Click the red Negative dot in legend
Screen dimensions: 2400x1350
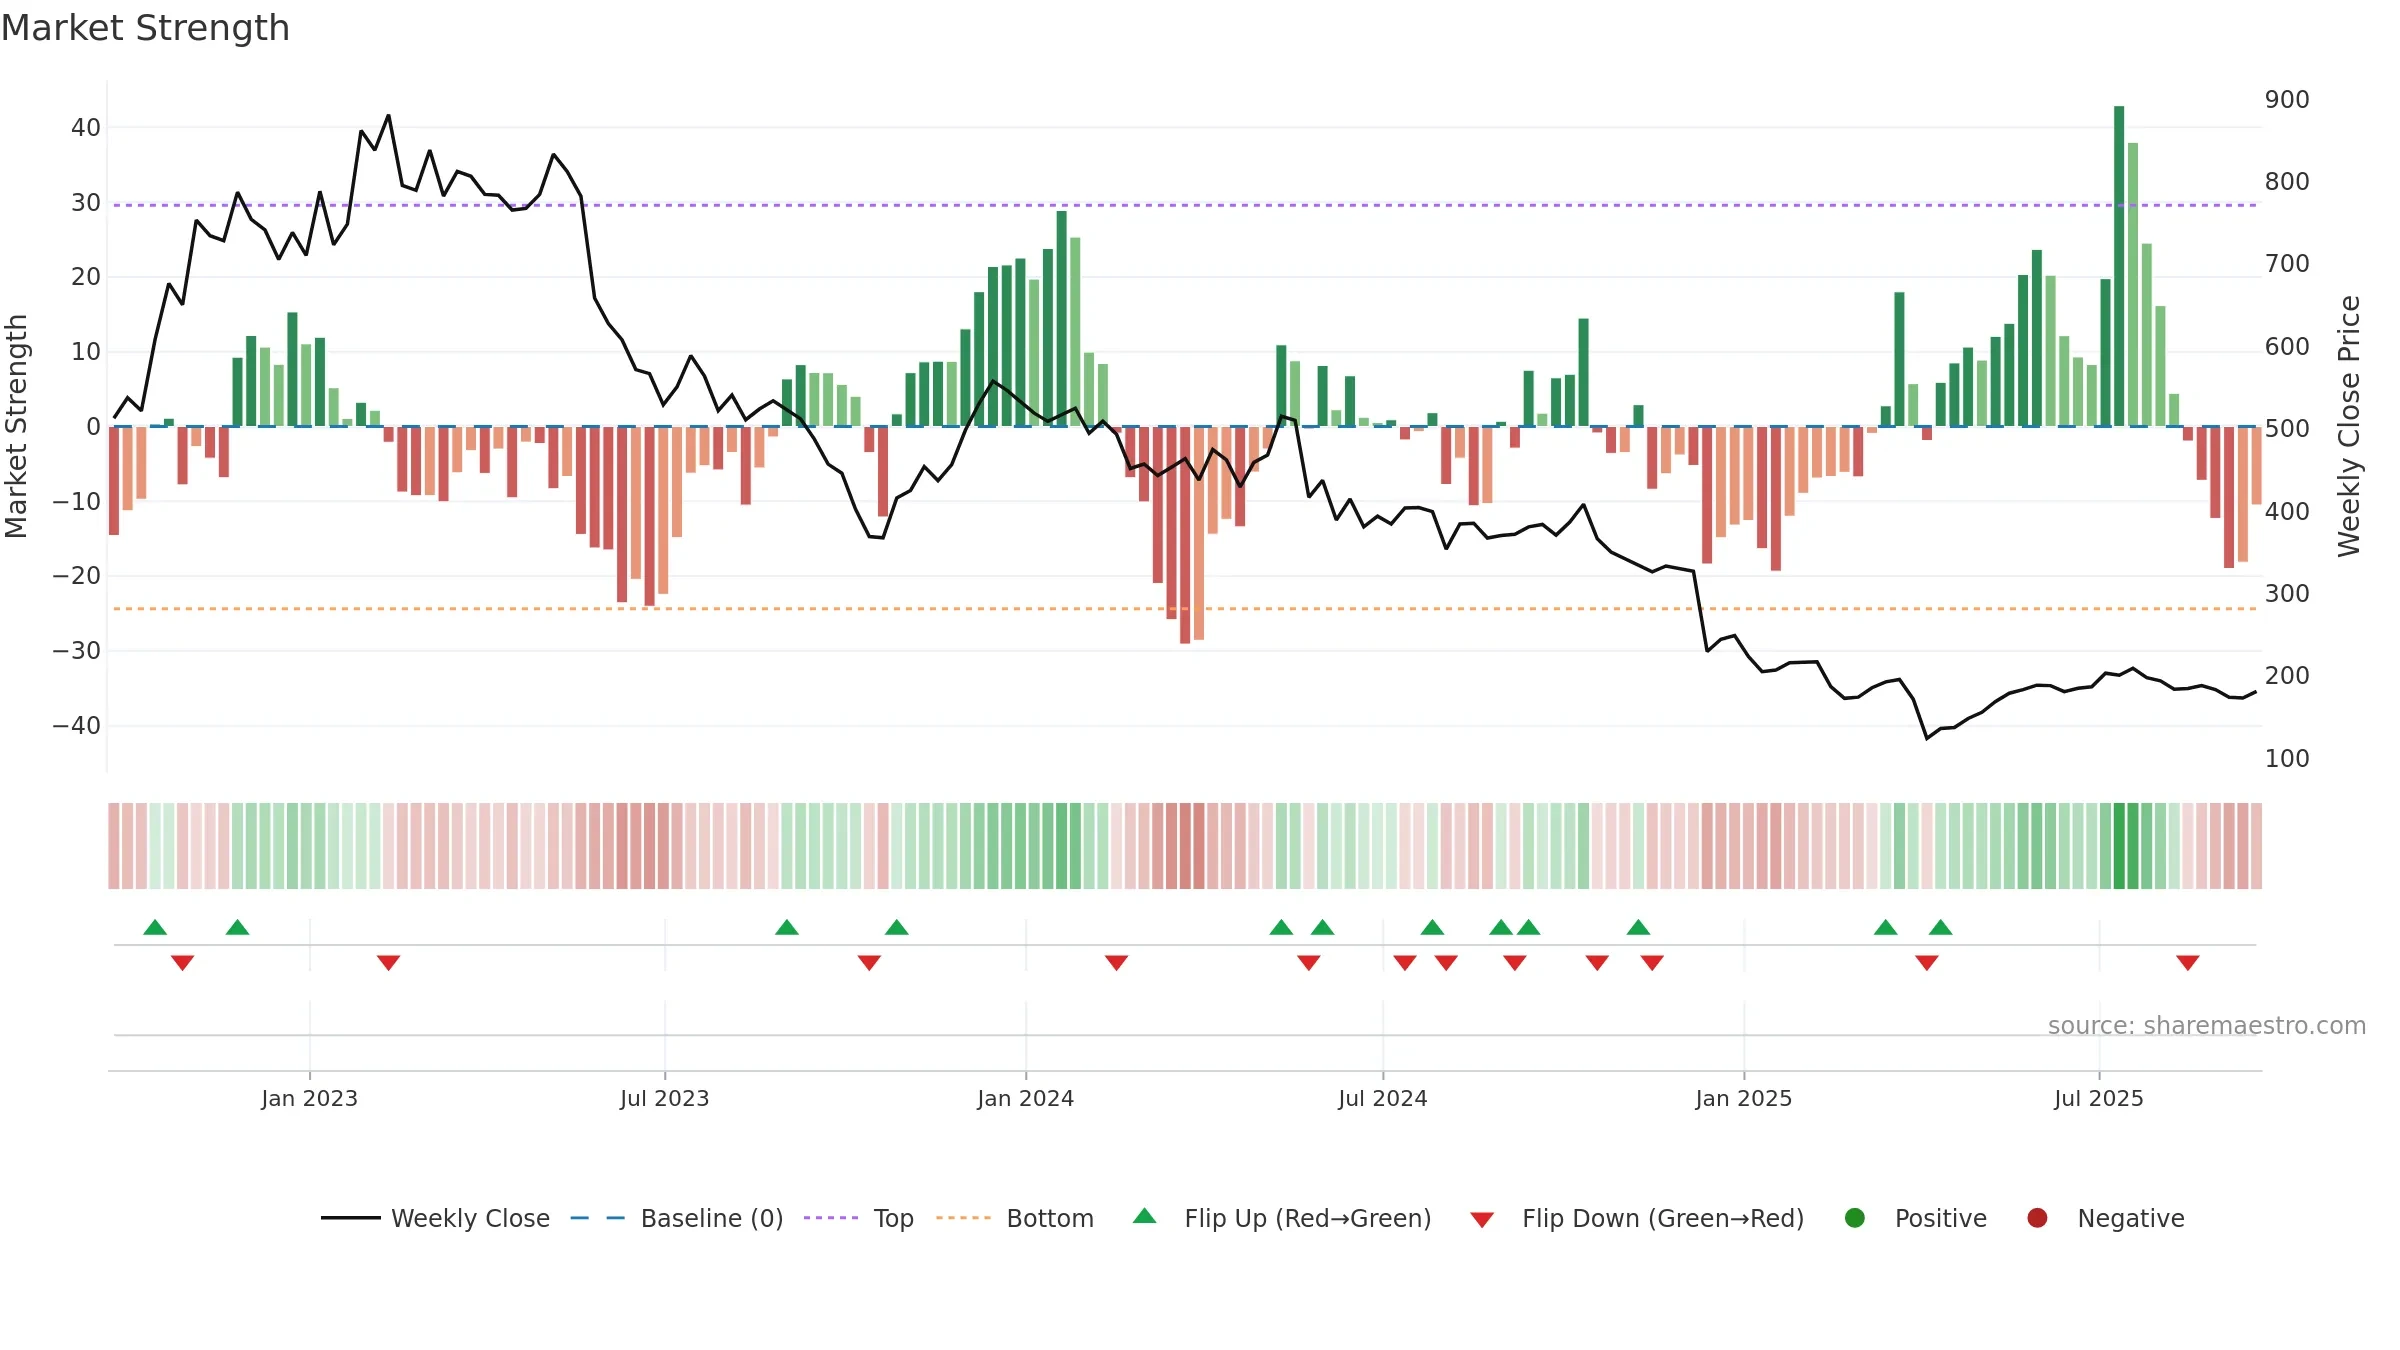click(2037, 1218)
